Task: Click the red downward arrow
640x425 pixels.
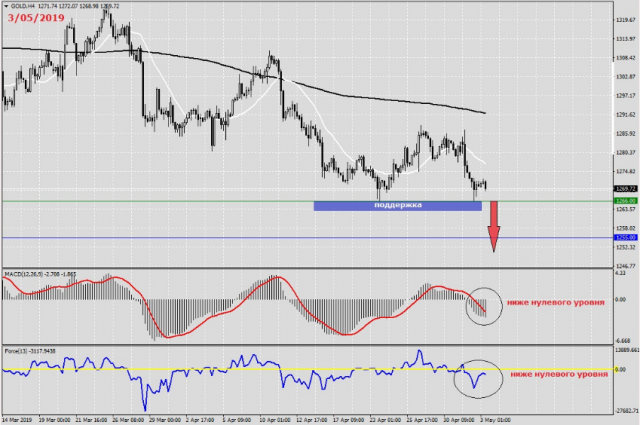Action: point(493,227)
